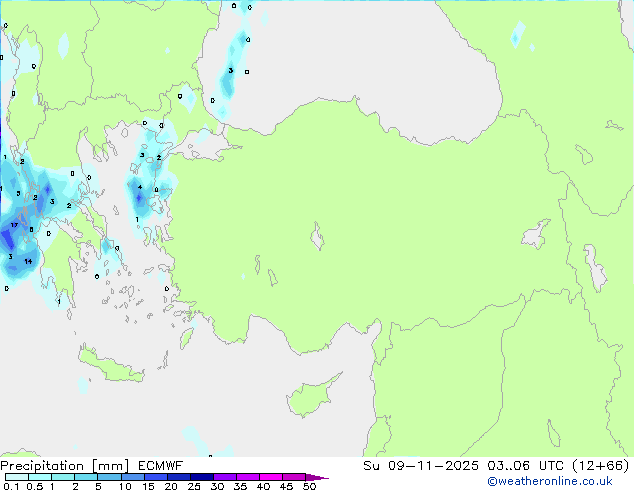Click the legend label '10'
Viewport: 634px width, 490px height.
click(125, 486)
